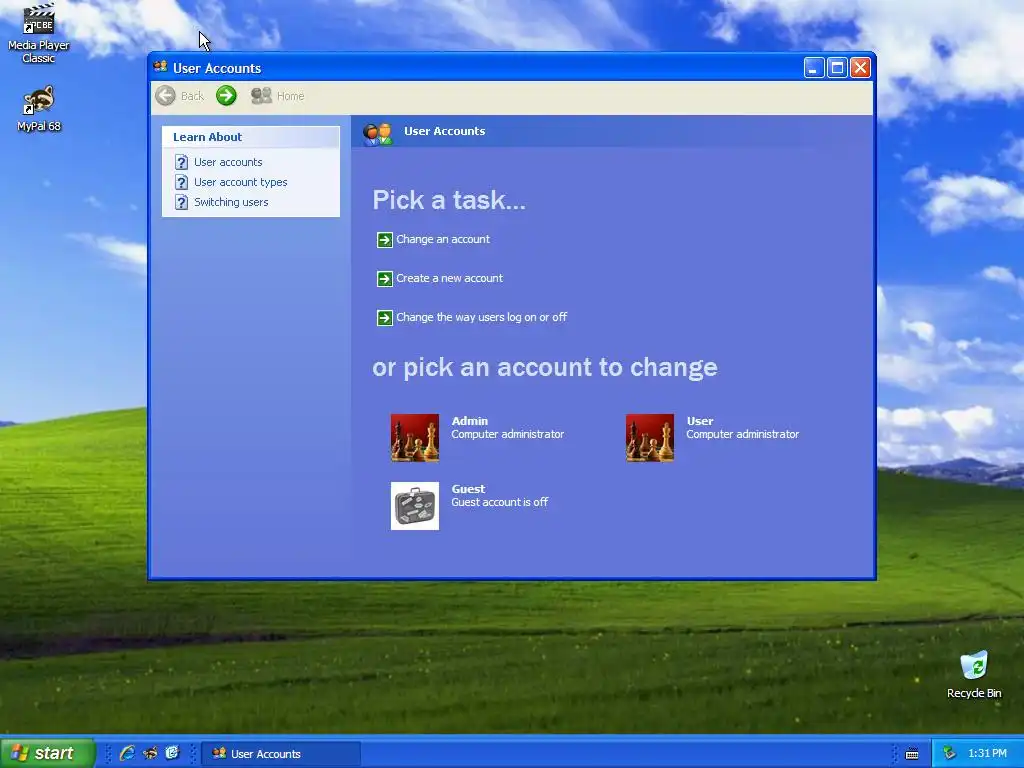Image resolution: width=1024 pixels, height=768 pixels.
Task: Click the 'Guest account is off' text
Action: click(x=500, y=502)
